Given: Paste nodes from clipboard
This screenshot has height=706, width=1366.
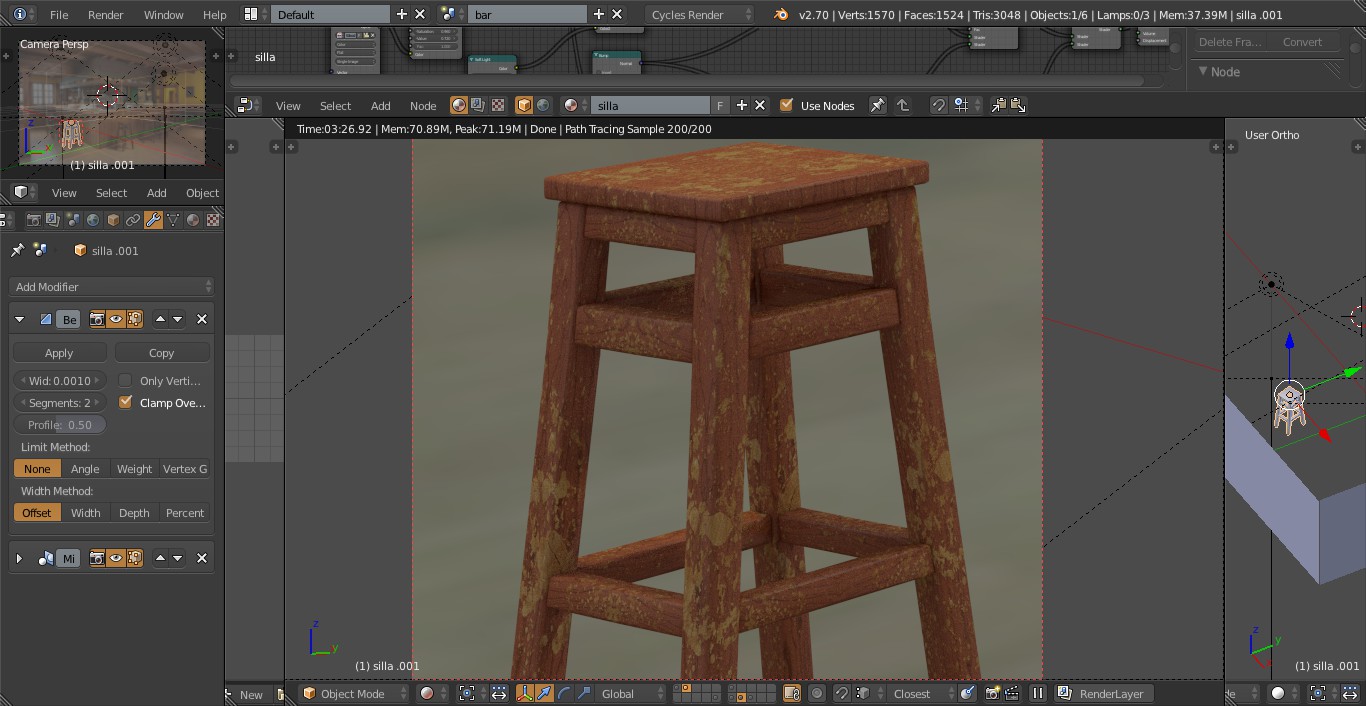Looking at the screenshot, I should click(1018, 105).
